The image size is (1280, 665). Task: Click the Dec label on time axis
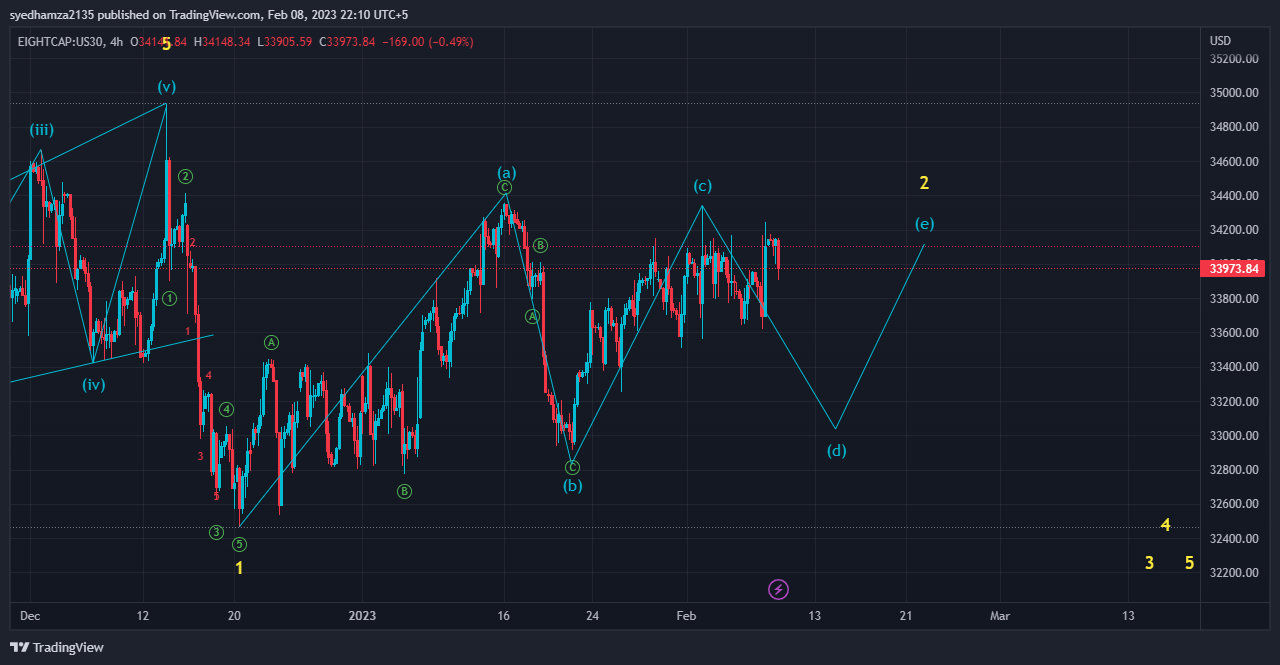point(29,616)
